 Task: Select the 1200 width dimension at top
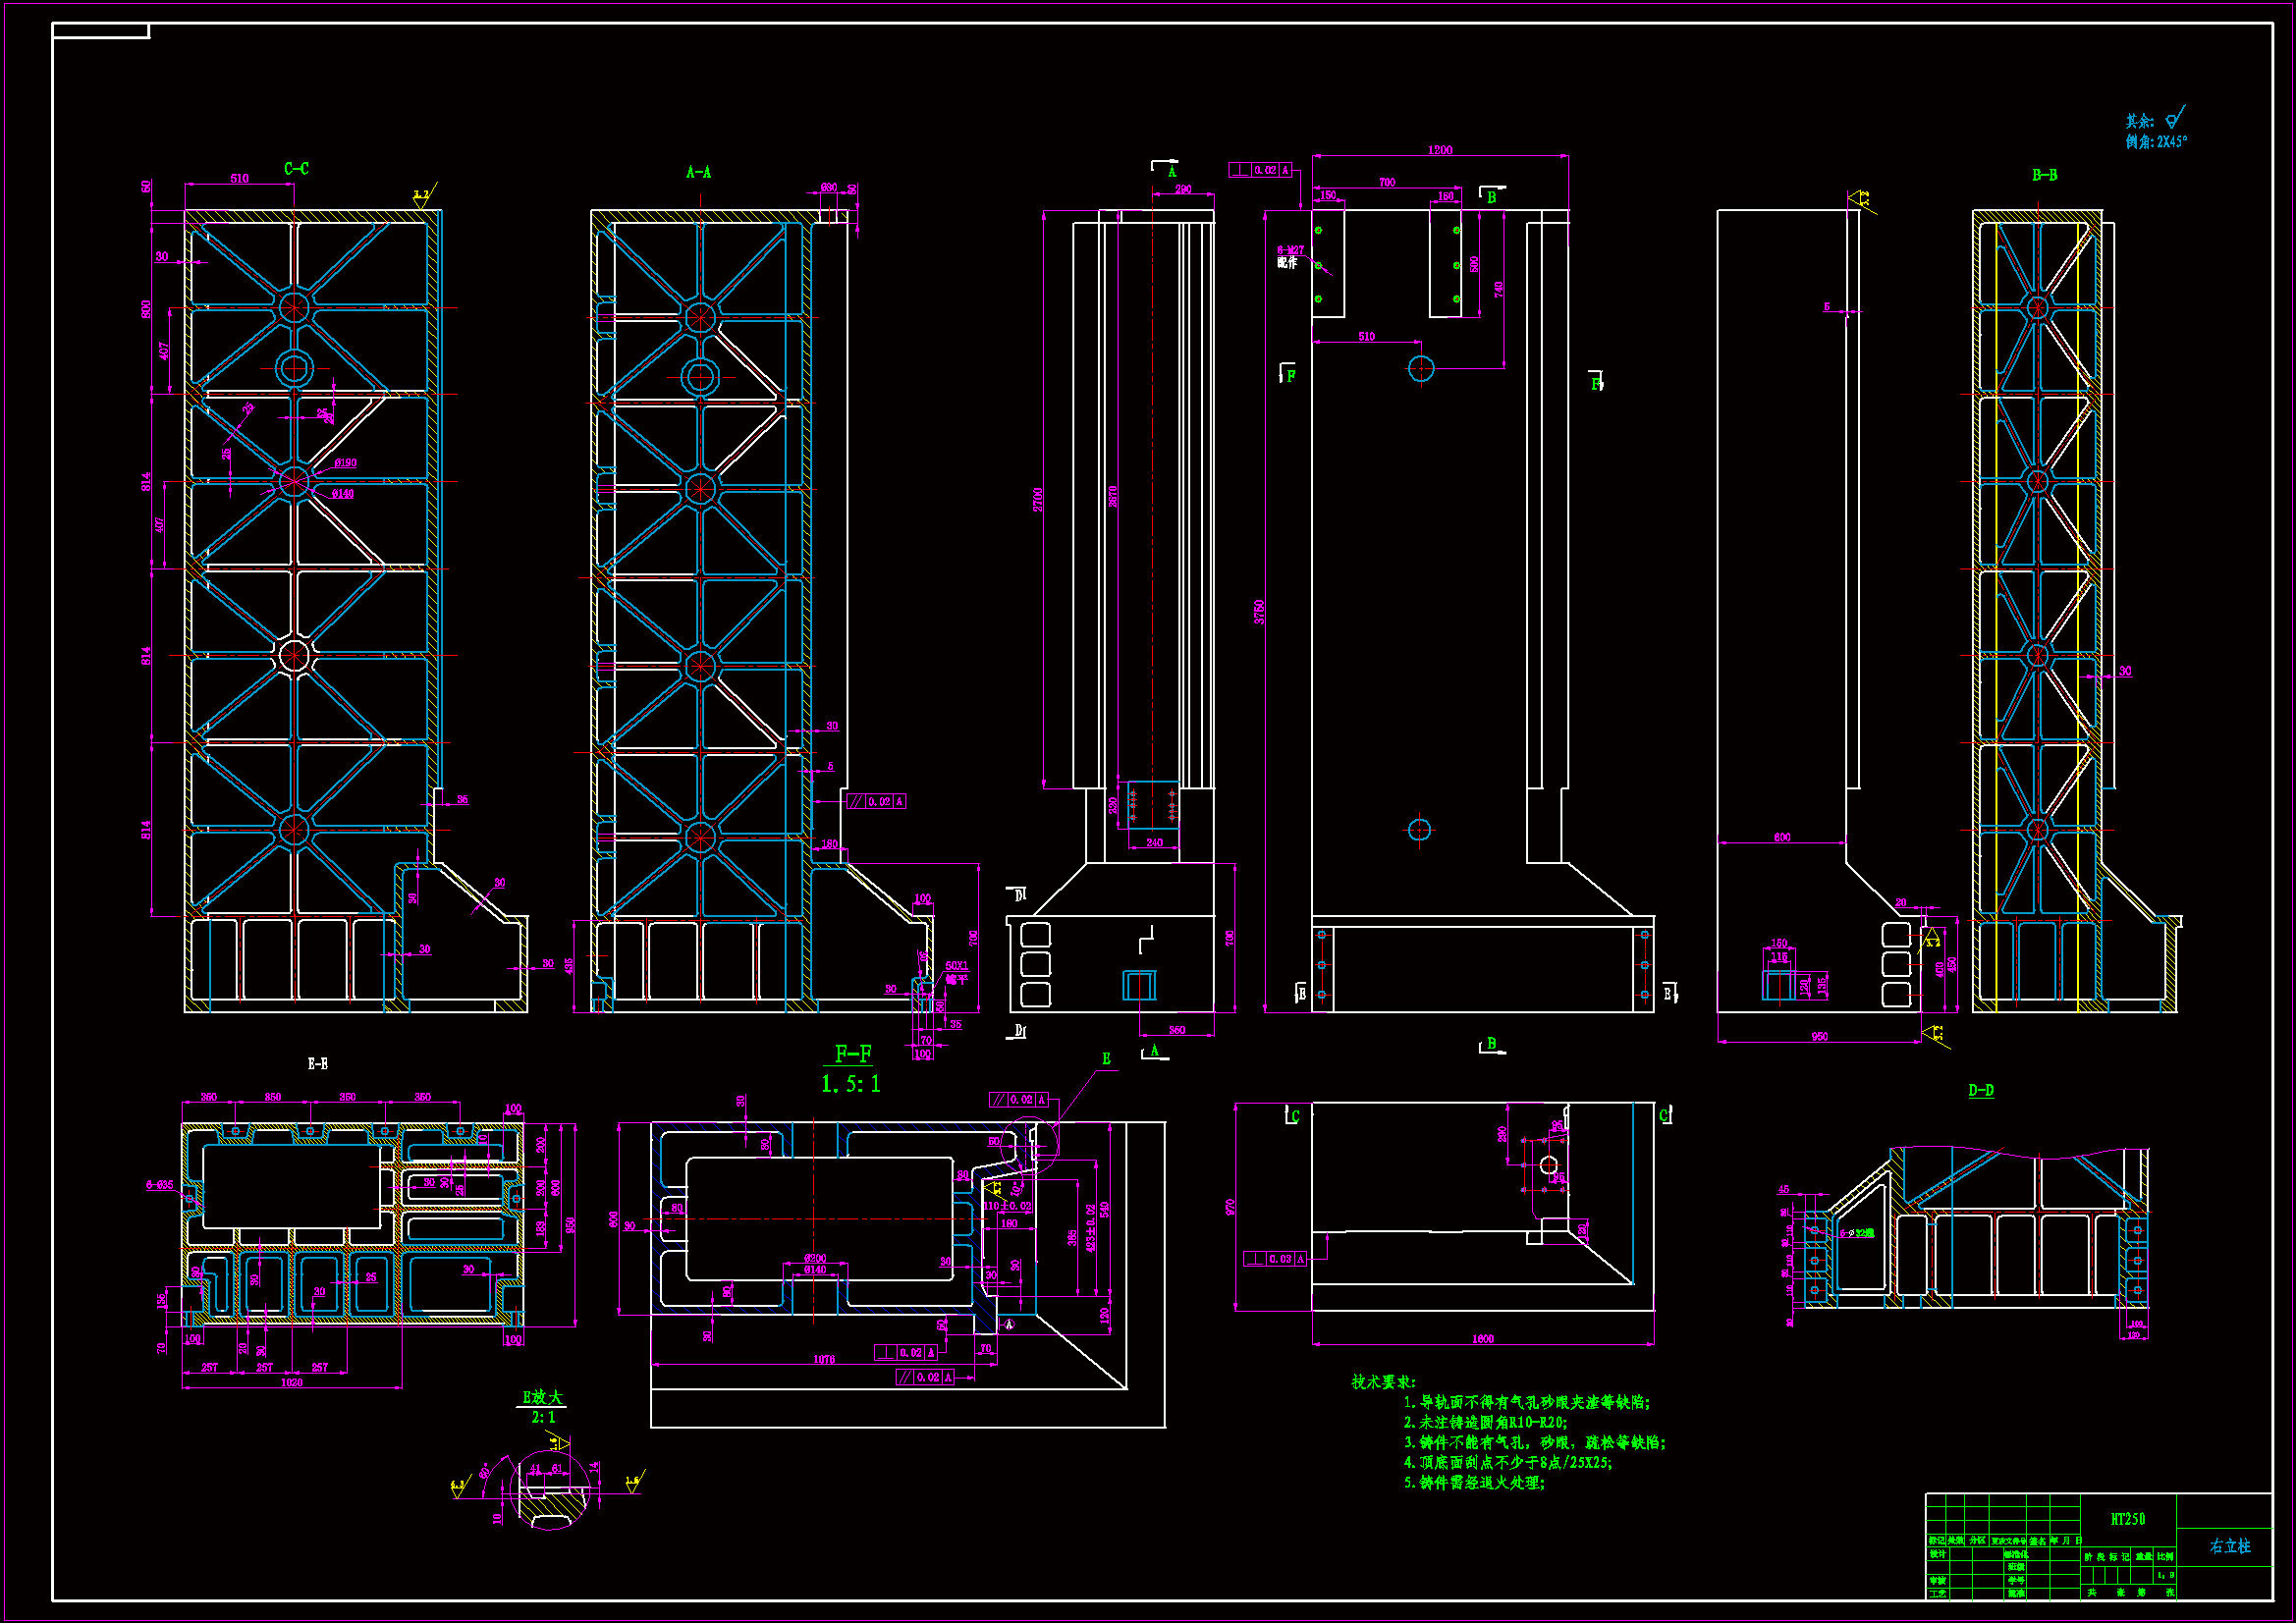pos(1439,150)
